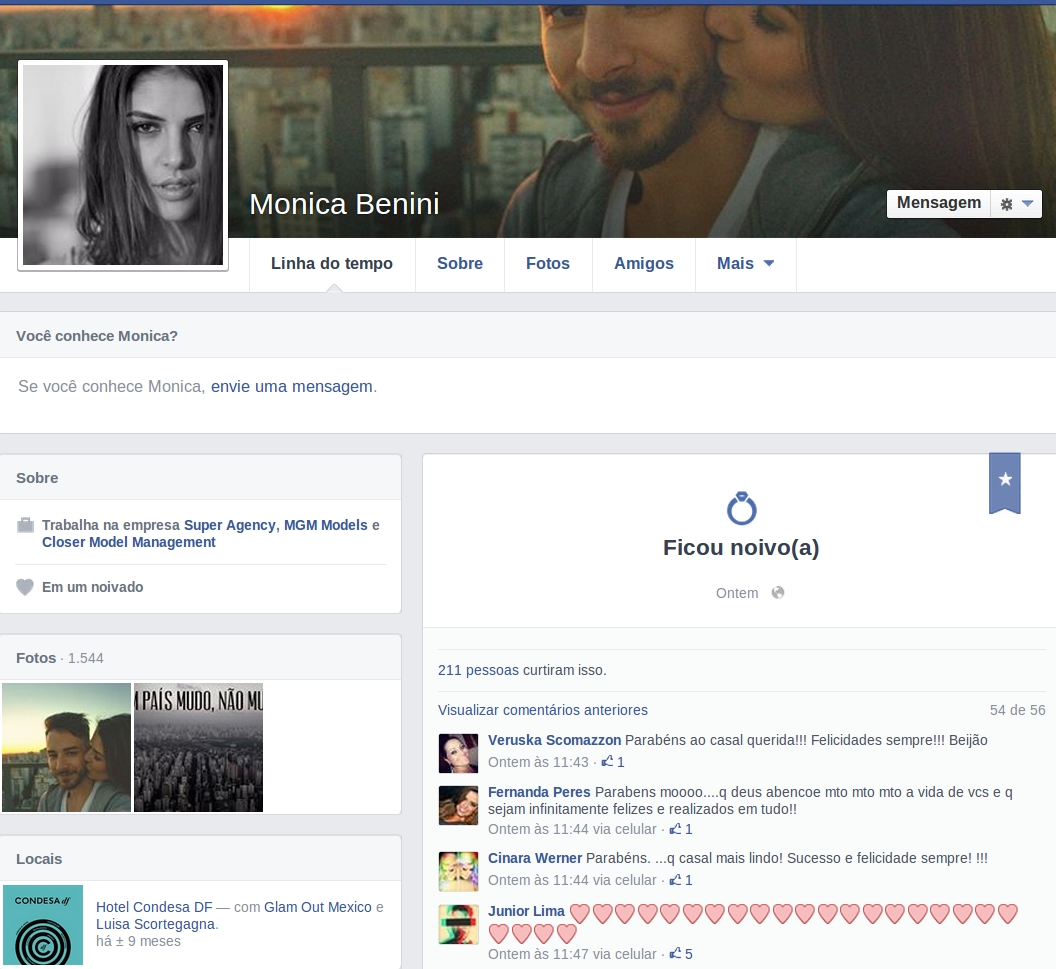Switch to the Sobre tab
The width and height of the screenshot is (1056, 969).
coord(460,264)
